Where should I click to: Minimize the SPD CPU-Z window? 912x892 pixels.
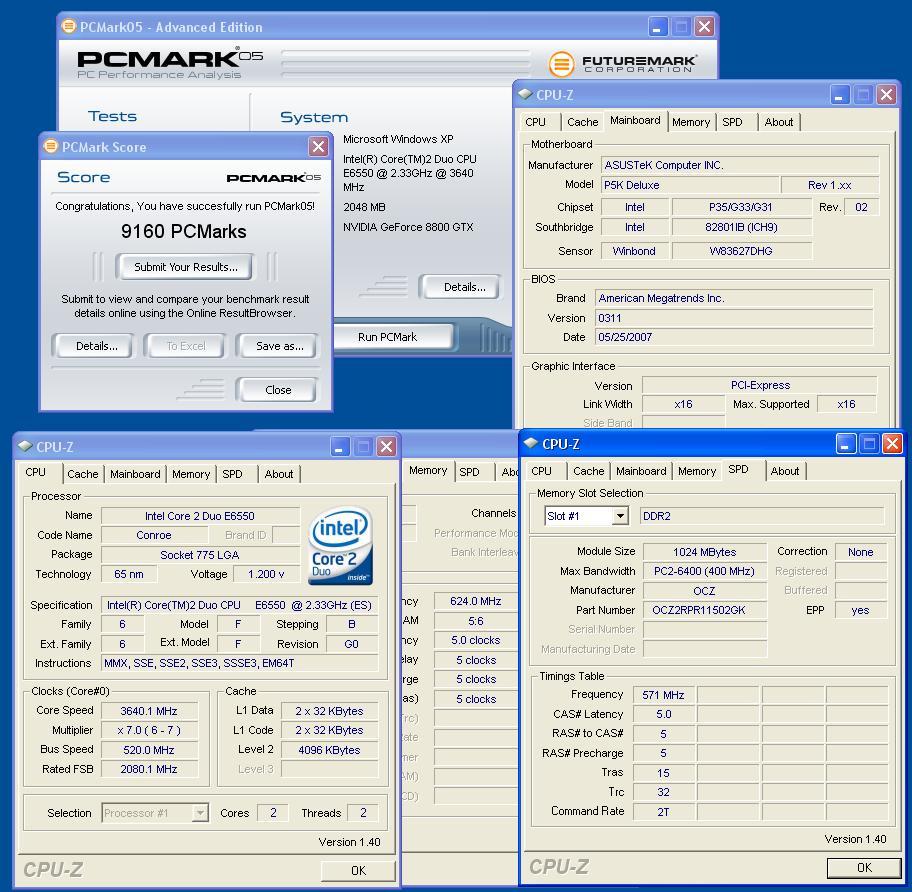tap(846, 444)
